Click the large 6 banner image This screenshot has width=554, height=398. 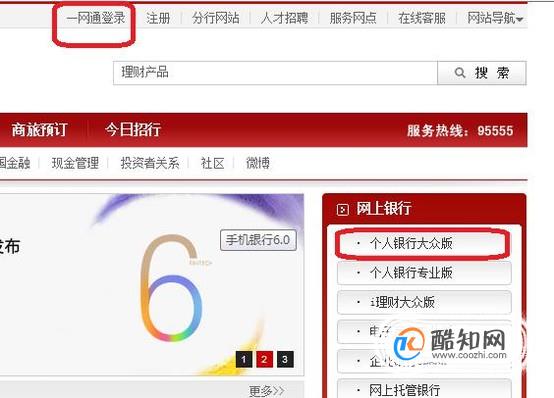(171, 288)
